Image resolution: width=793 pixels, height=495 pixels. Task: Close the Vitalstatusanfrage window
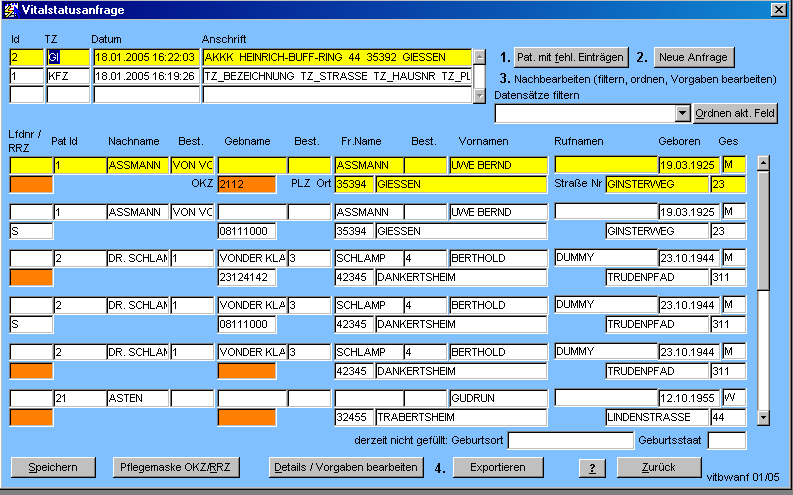click(778, 9)
